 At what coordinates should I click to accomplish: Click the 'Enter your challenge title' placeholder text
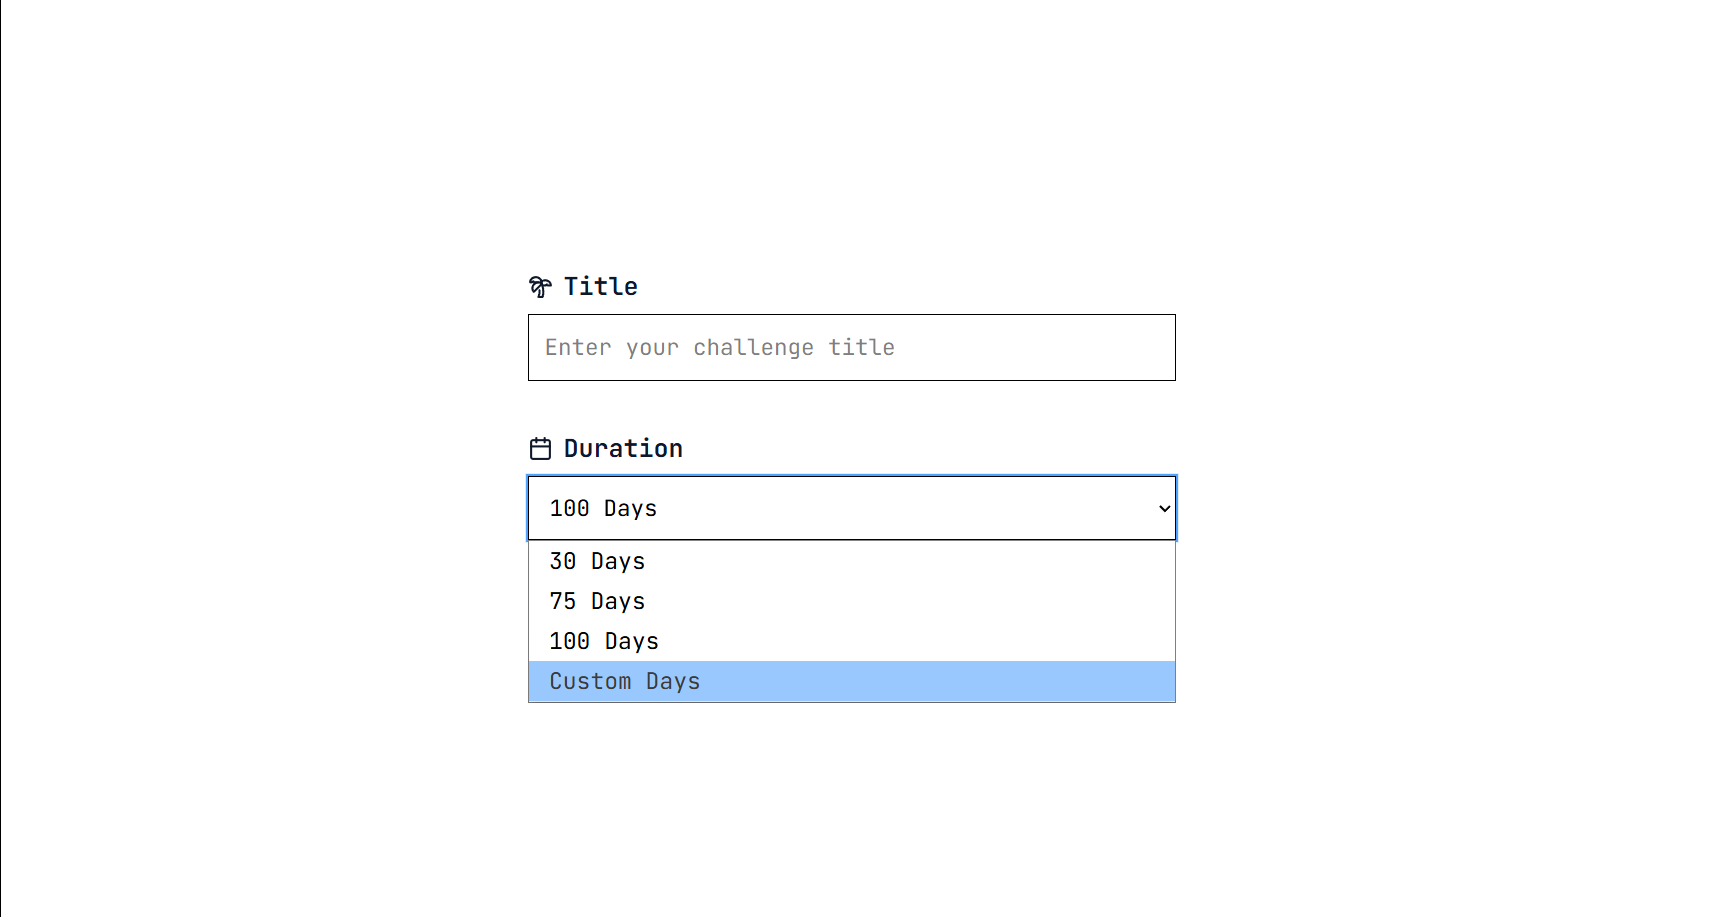click(720, 348)
